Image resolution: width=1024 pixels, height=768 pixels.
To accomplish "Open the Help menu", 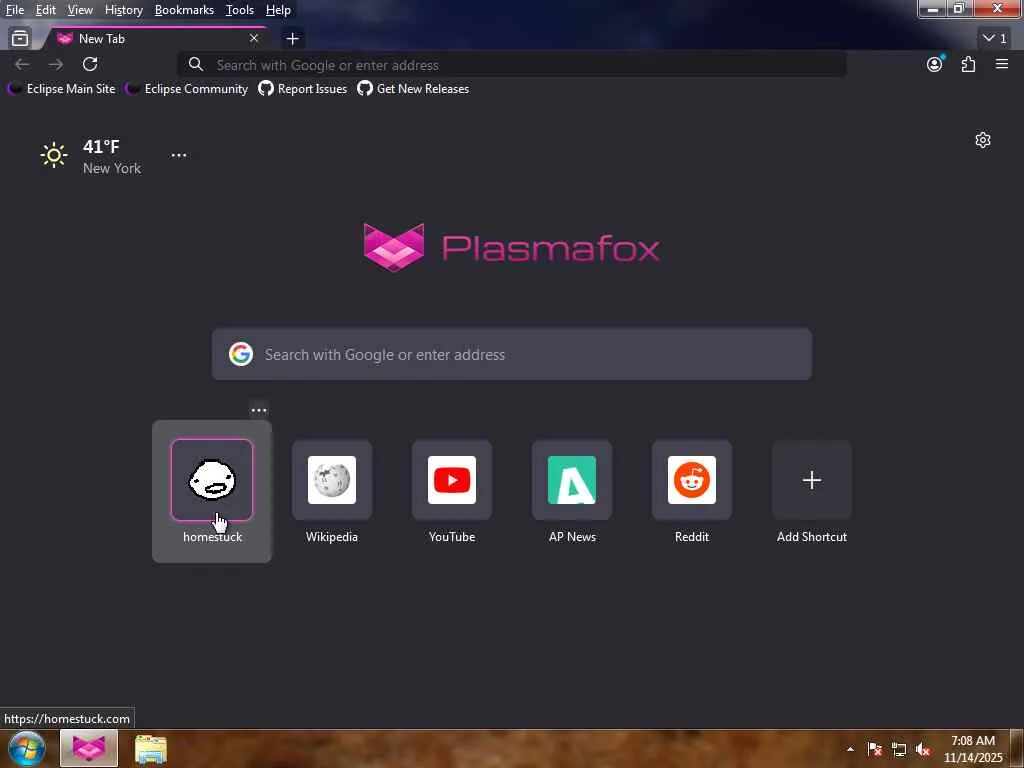I will click(x=278, y=10).
